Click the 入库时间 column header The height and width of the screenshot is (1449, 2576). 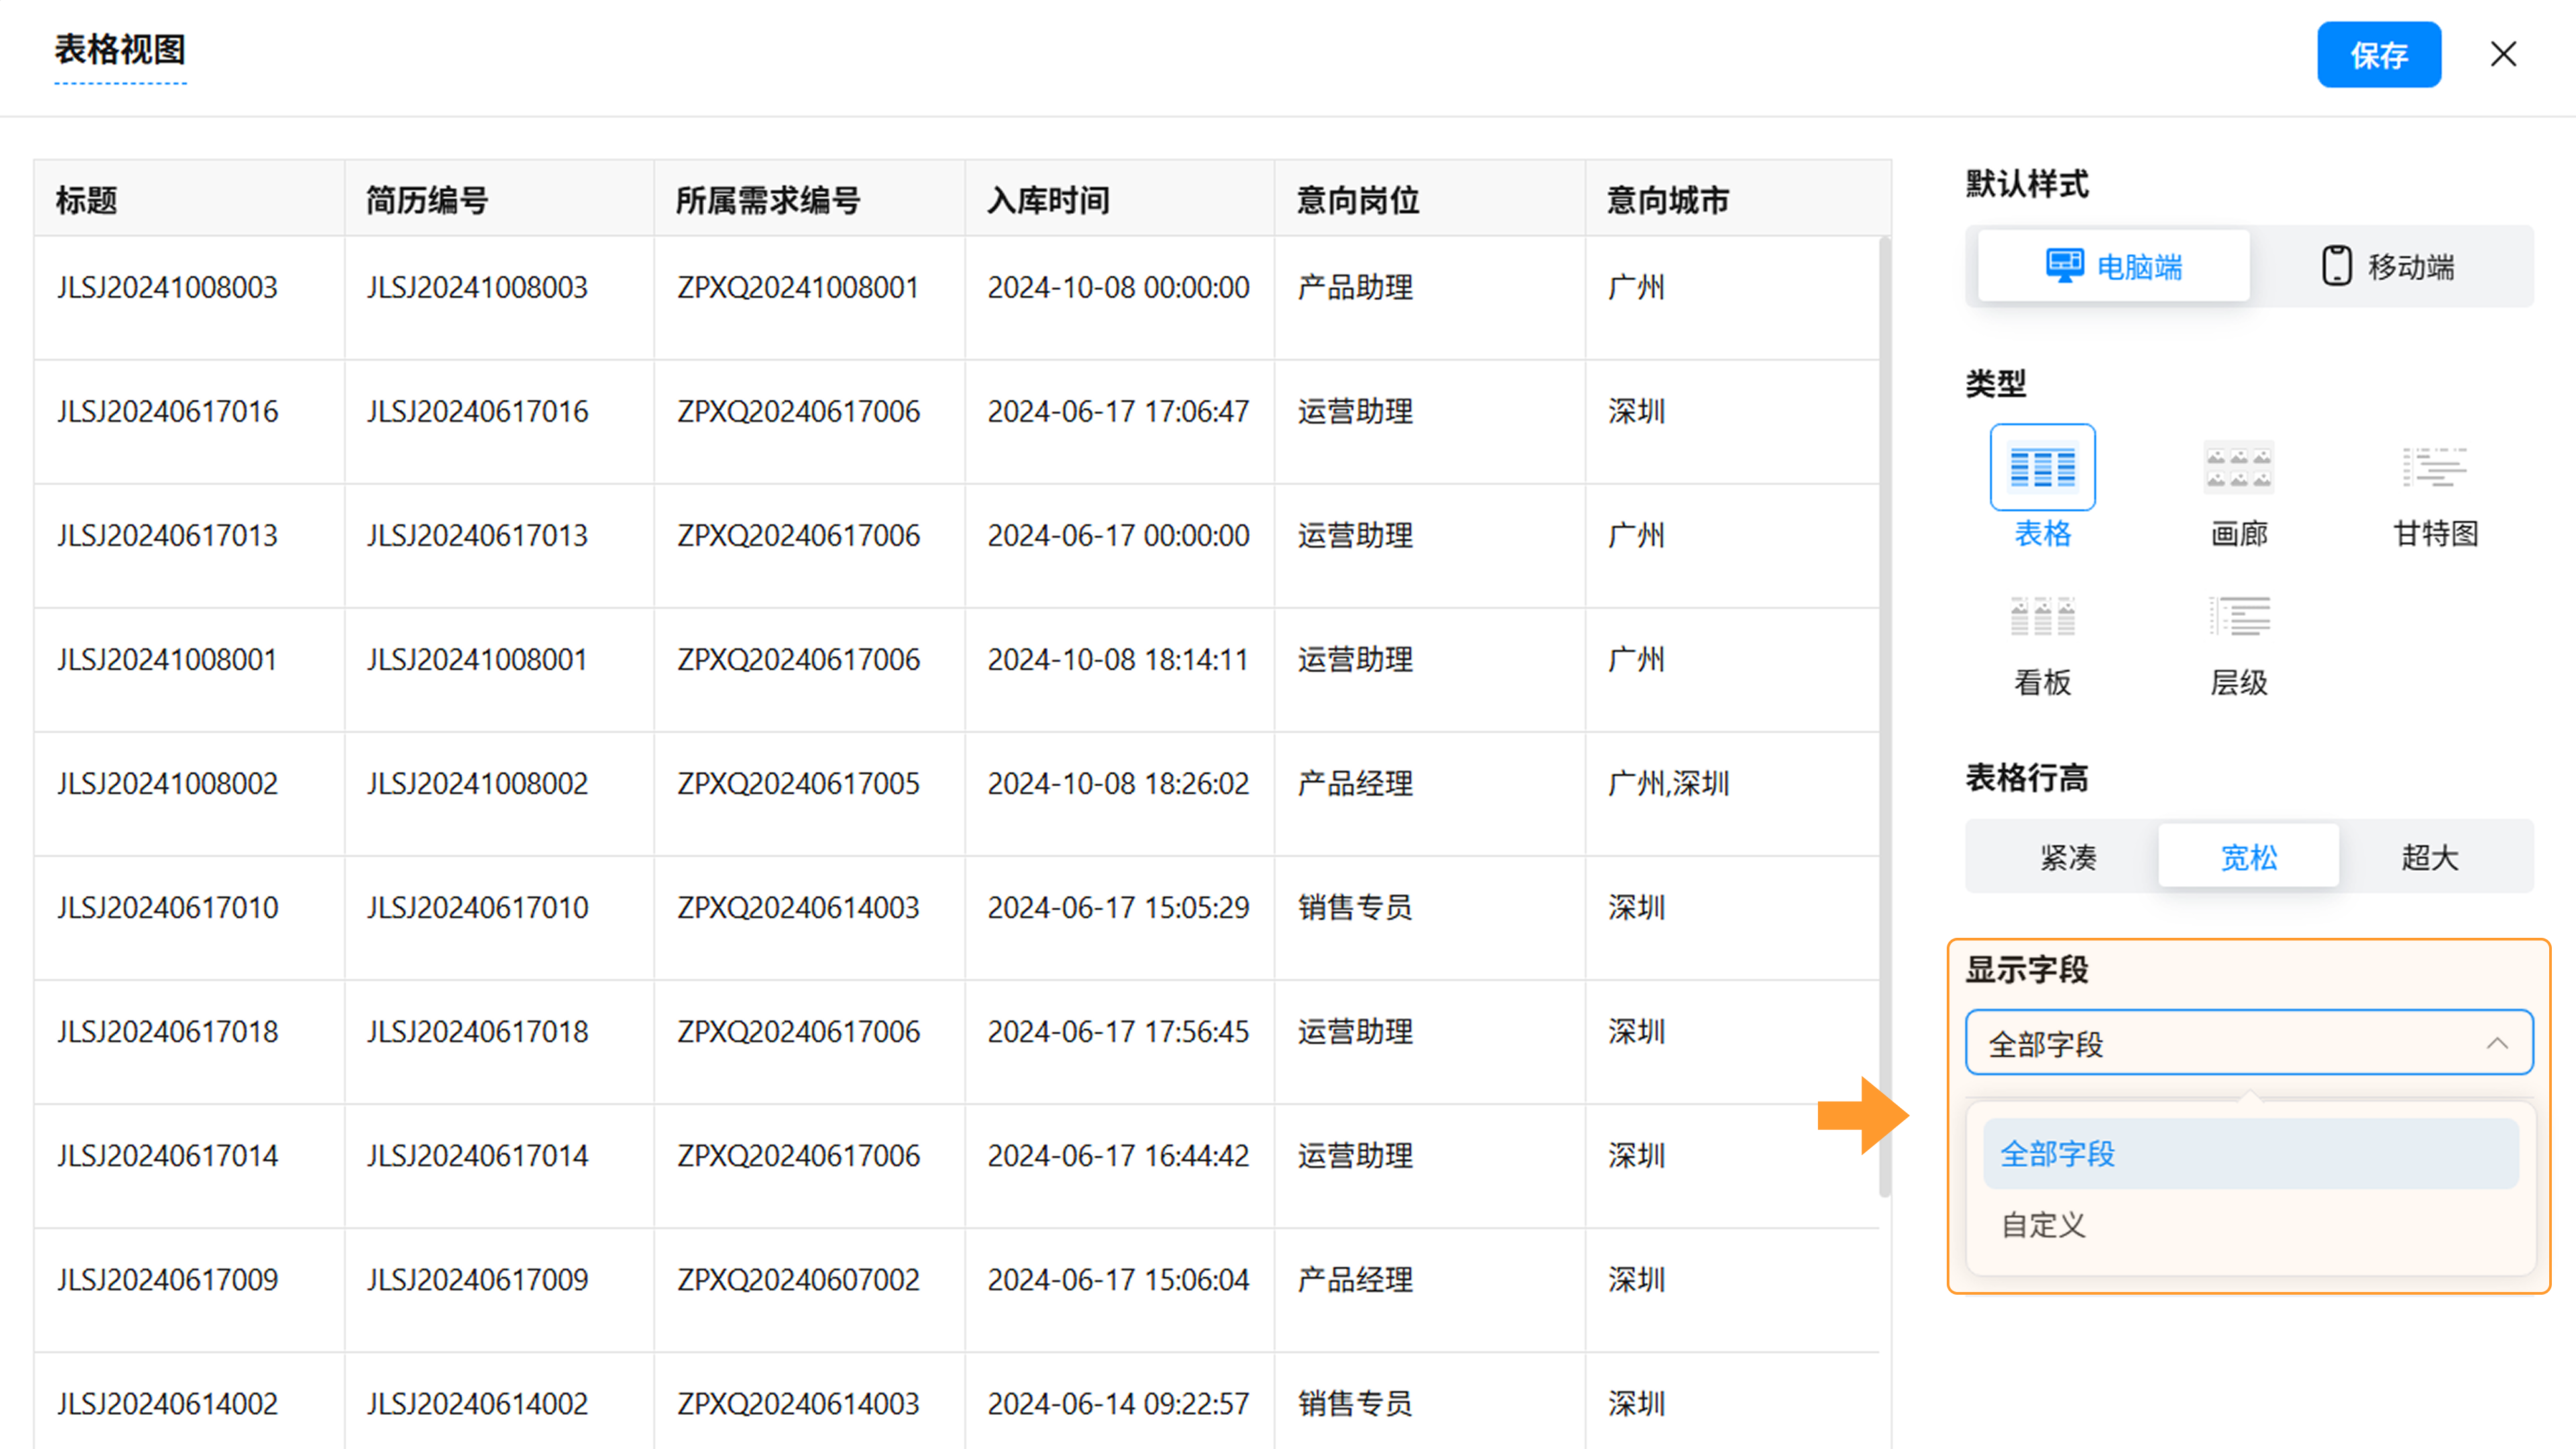pos(1048,200)
